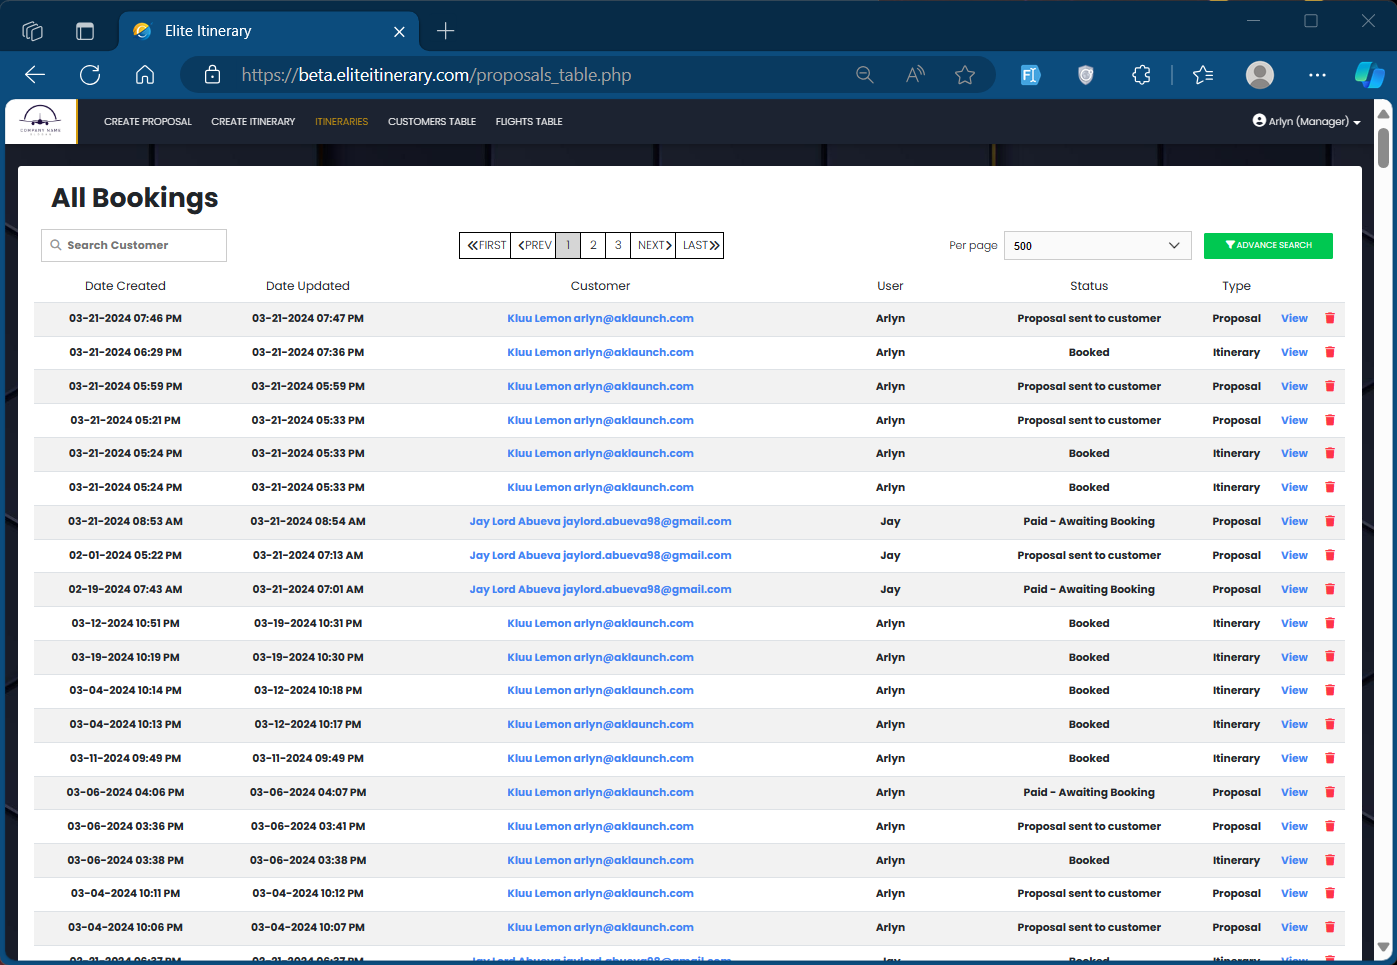Viewport: 1397px width, 965px height.
Task: Add page to favorites star
Action: click(x=965, y=75)
